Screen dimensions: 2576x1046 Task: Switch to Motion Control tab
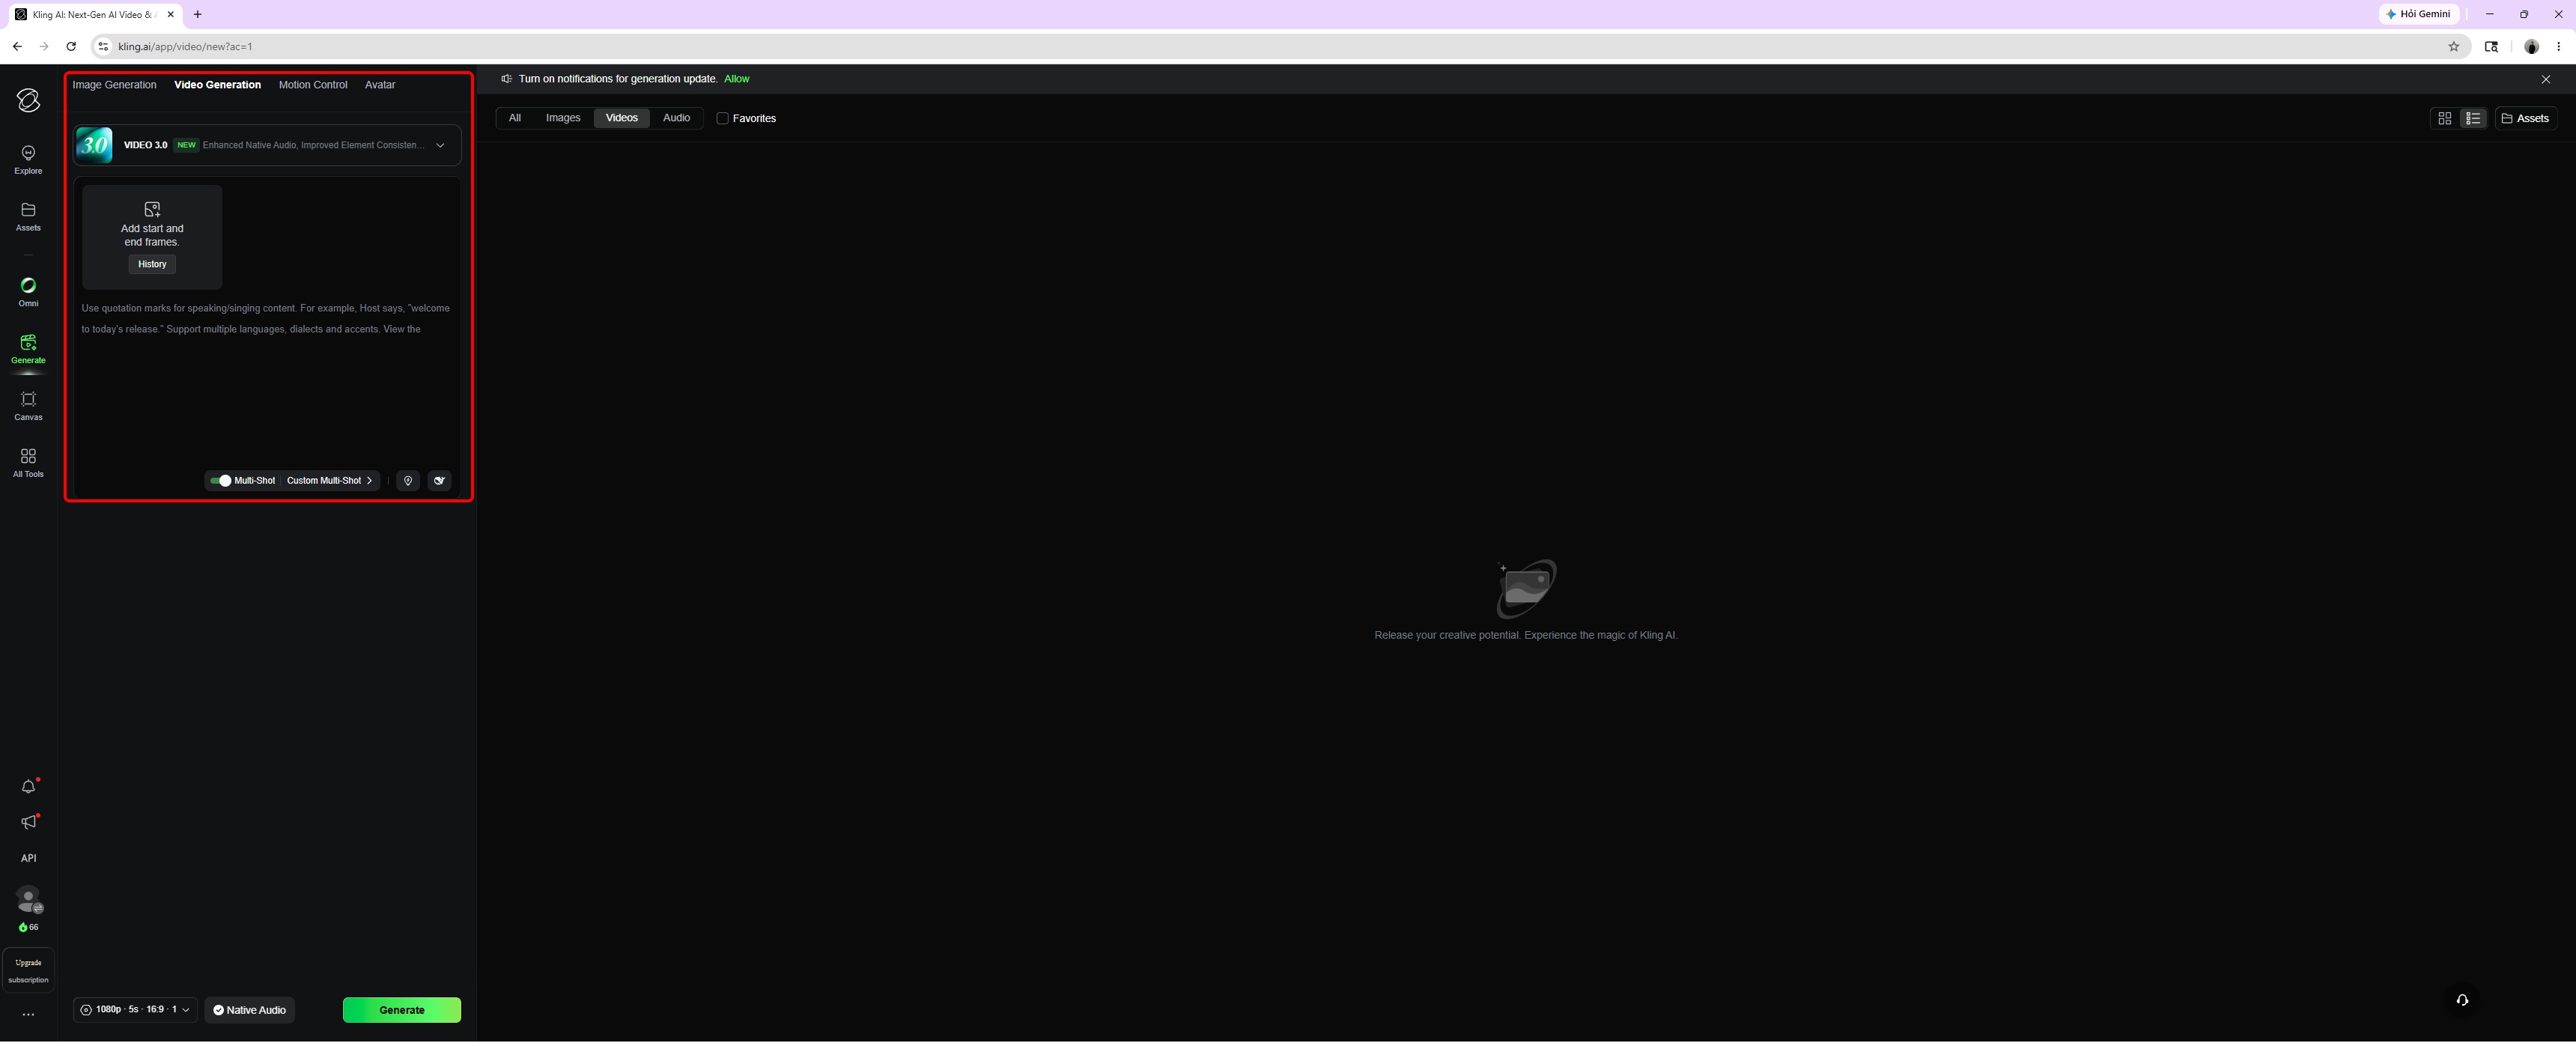coord(313,85)
